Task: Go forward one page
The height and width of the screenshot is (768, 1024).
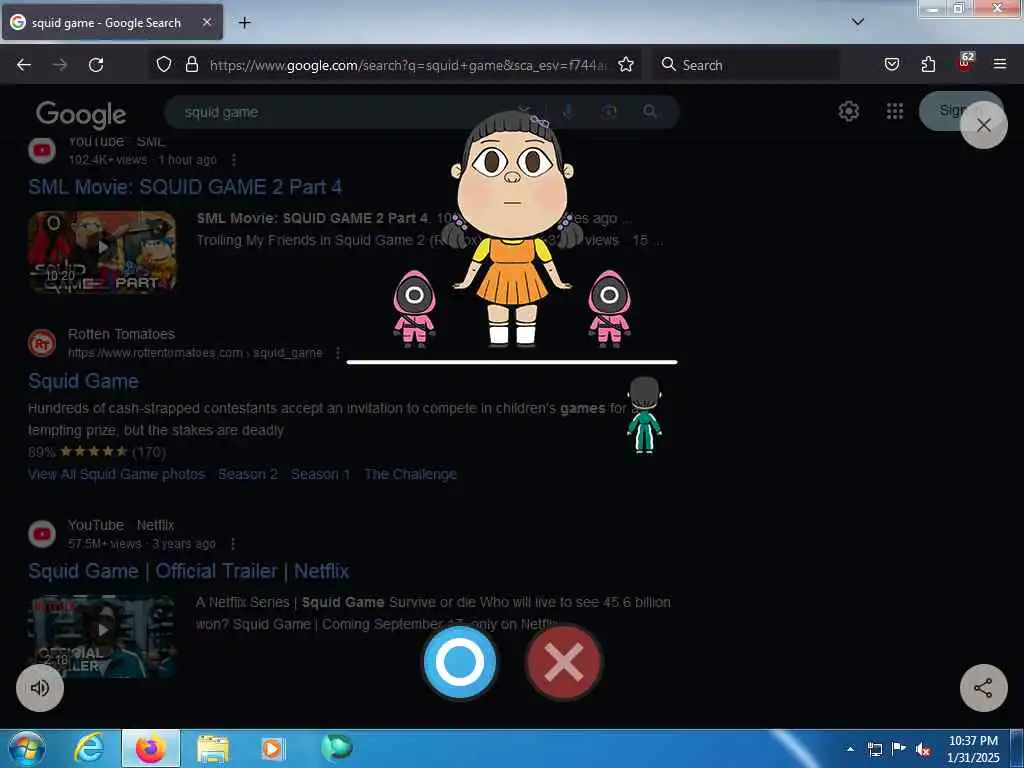Action: (60, 65)
